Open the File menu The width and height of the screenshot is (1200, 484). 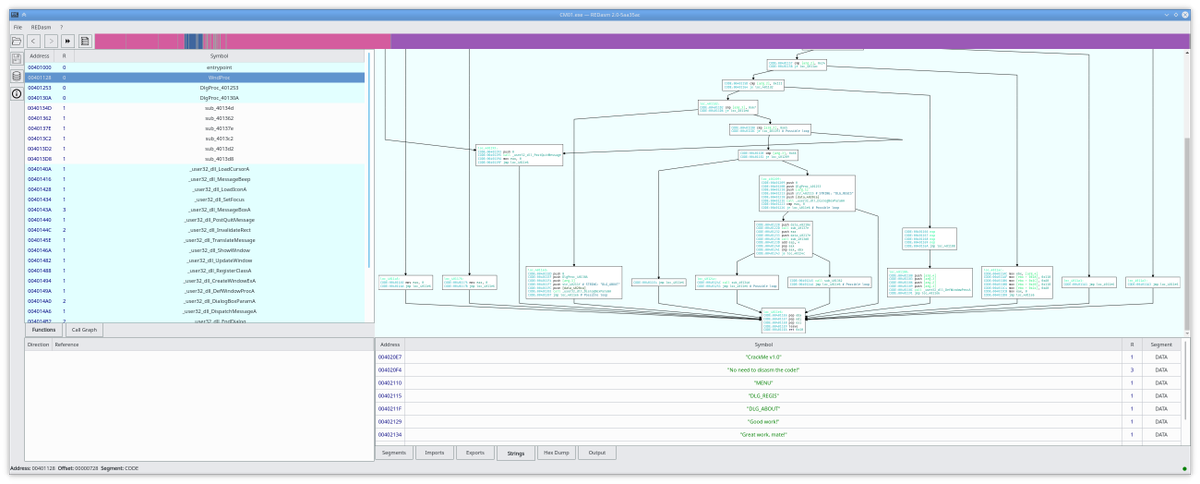17,27
